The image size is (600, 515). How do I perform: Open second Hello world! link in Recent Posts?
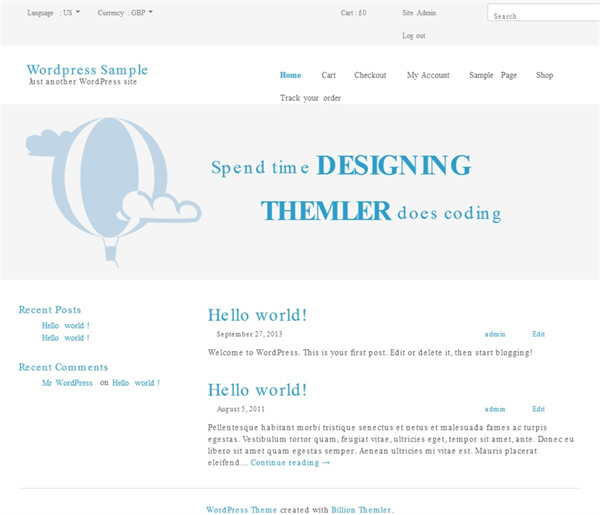pyautogui.click(x=65, y=338)
